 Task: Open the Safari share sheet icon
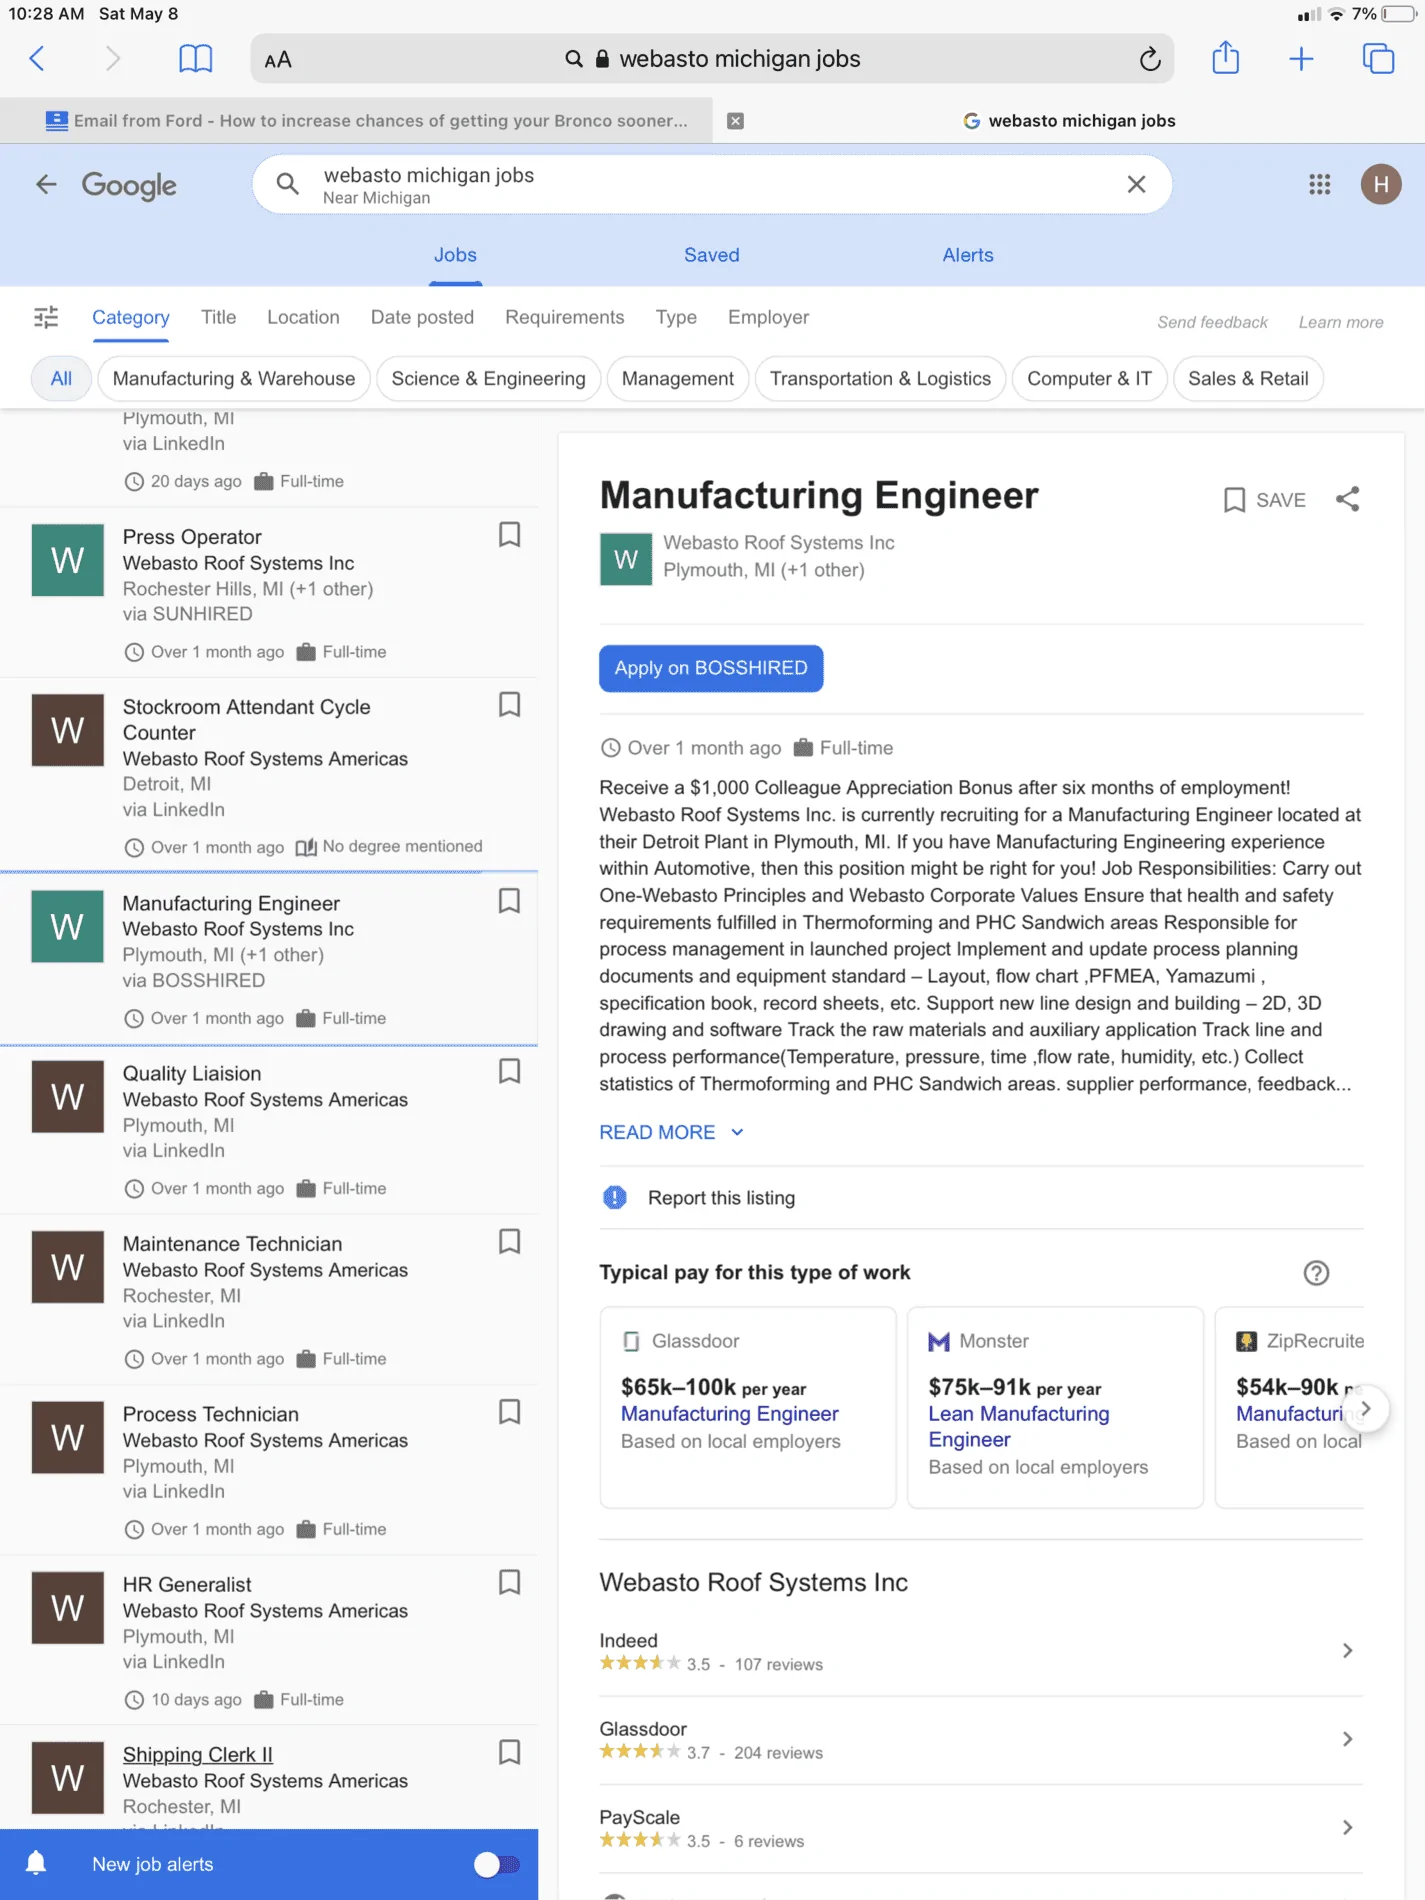click(x=1226, y=58)
